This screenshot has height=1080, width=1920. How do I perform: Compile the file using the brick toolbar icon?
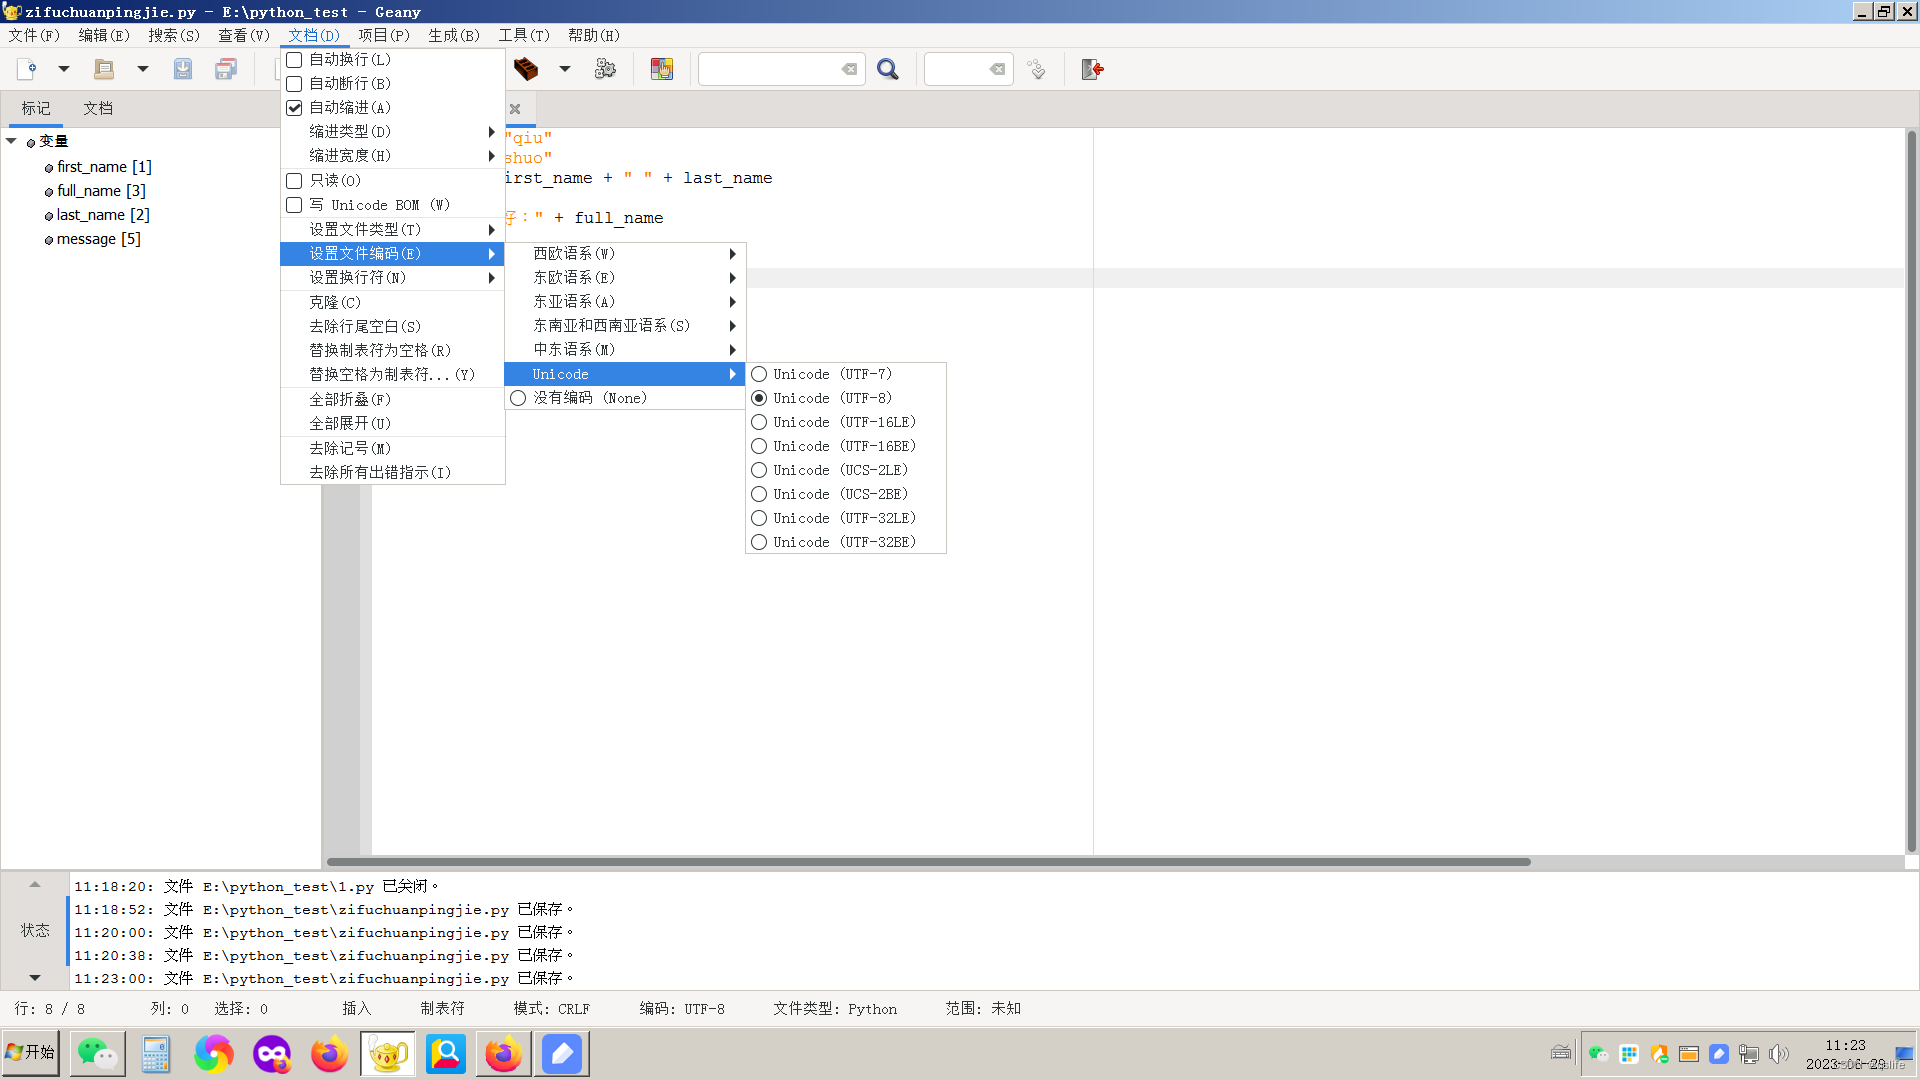coord(524,69)
